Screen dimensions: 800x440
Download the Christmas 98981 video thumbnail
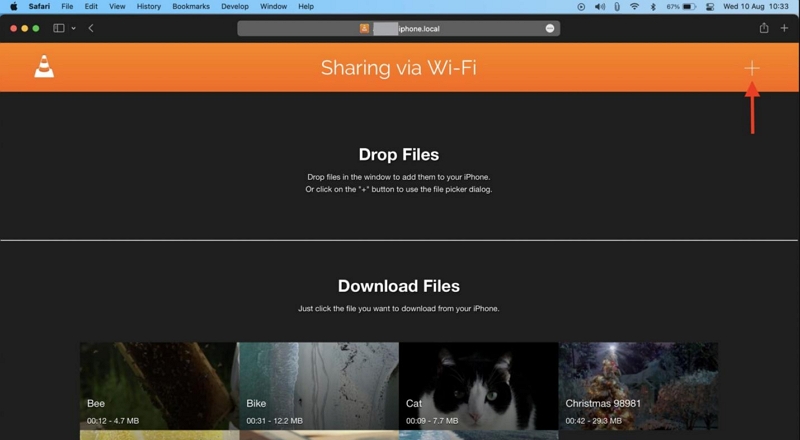[638, 386]
